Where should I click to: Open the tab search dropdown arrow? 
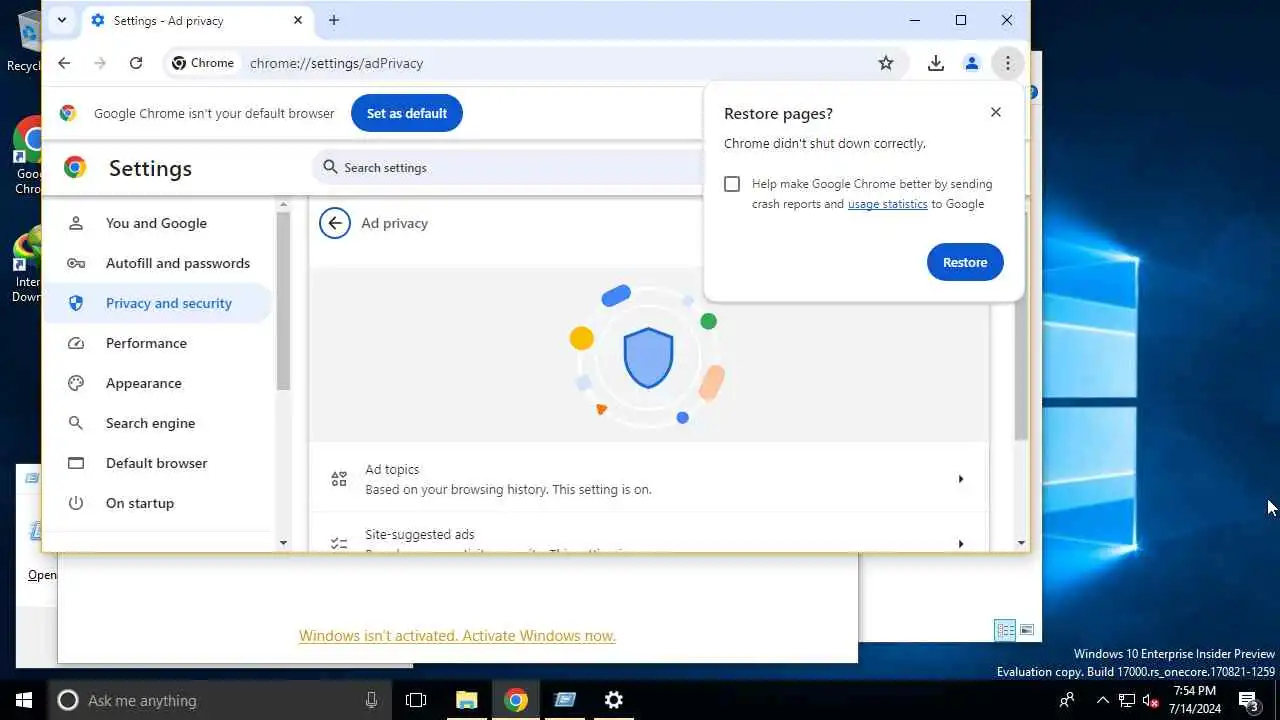(62, 20)
